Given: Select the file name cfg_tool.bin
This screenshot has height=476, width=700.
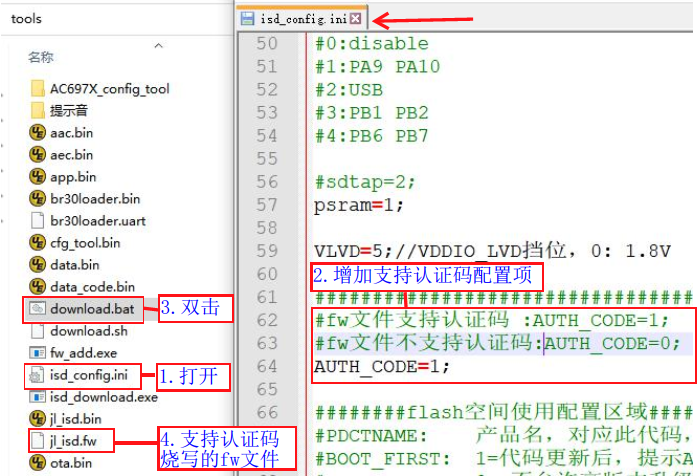Looking at the screenshot, I should coord(85,242).
